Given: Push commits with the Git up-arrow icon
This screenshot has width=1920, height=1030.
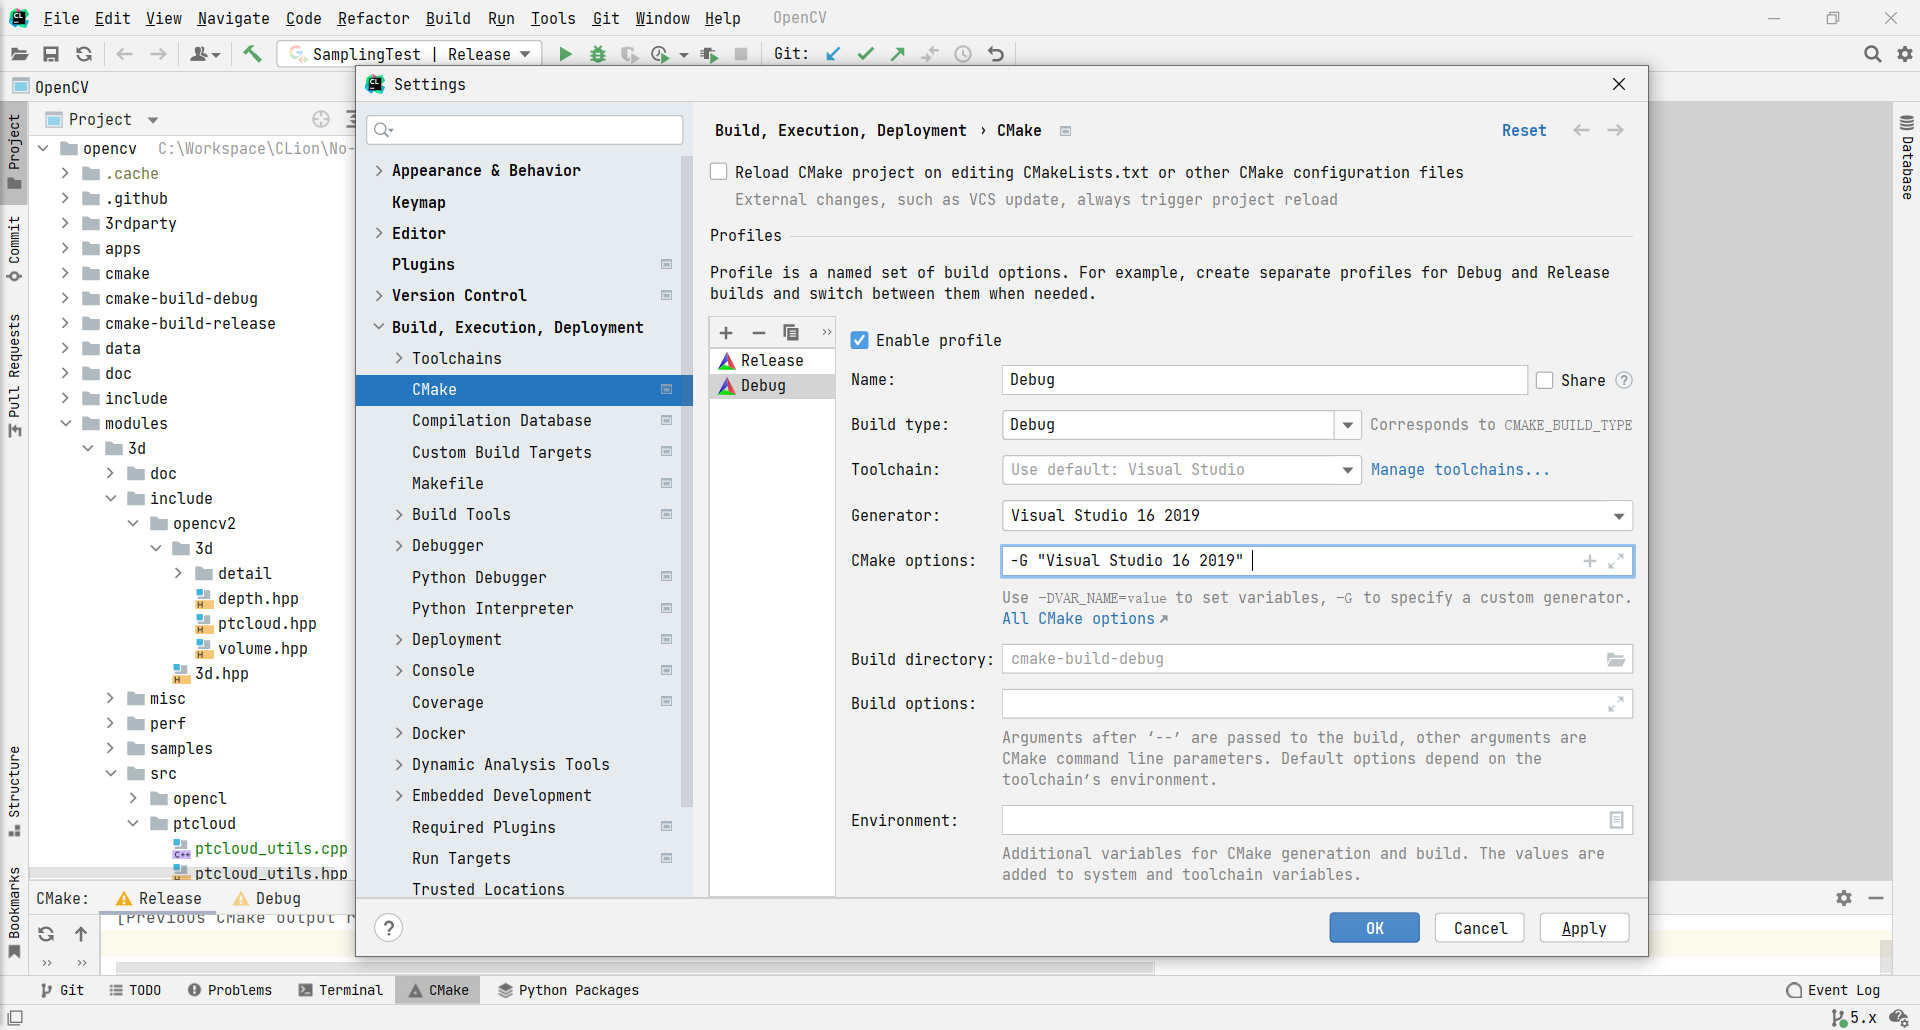Looking at the screenshot, I should pyautogui.click(x=898, y=54).
